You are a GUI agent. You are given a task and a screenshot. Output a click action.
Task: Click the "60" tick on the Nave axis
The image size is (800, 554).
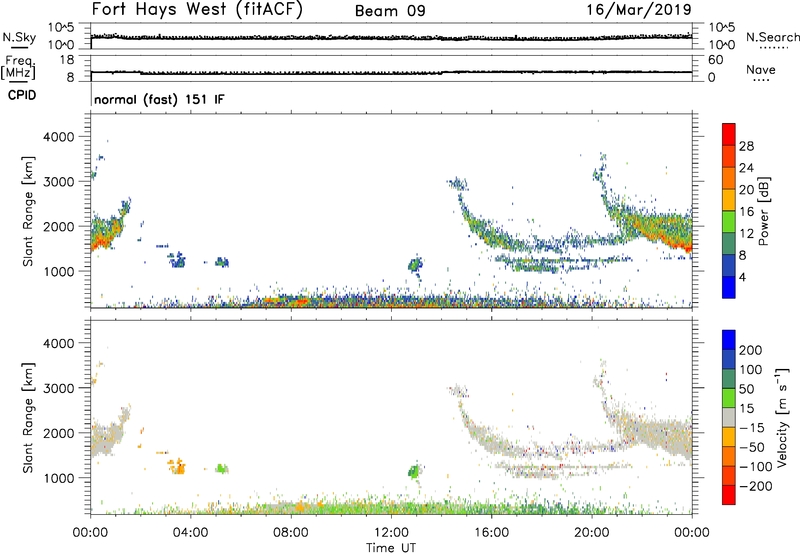[x=715, y=60]
